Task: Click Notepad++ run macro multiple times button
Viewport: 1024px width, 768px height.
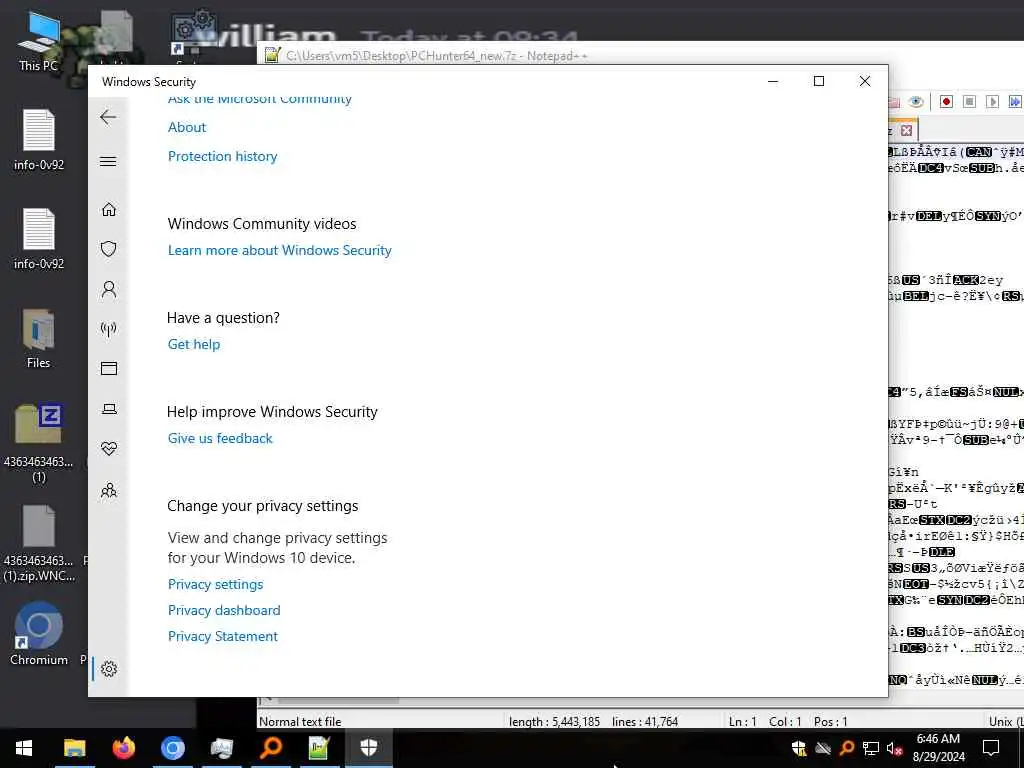Action: point(1015,101)
